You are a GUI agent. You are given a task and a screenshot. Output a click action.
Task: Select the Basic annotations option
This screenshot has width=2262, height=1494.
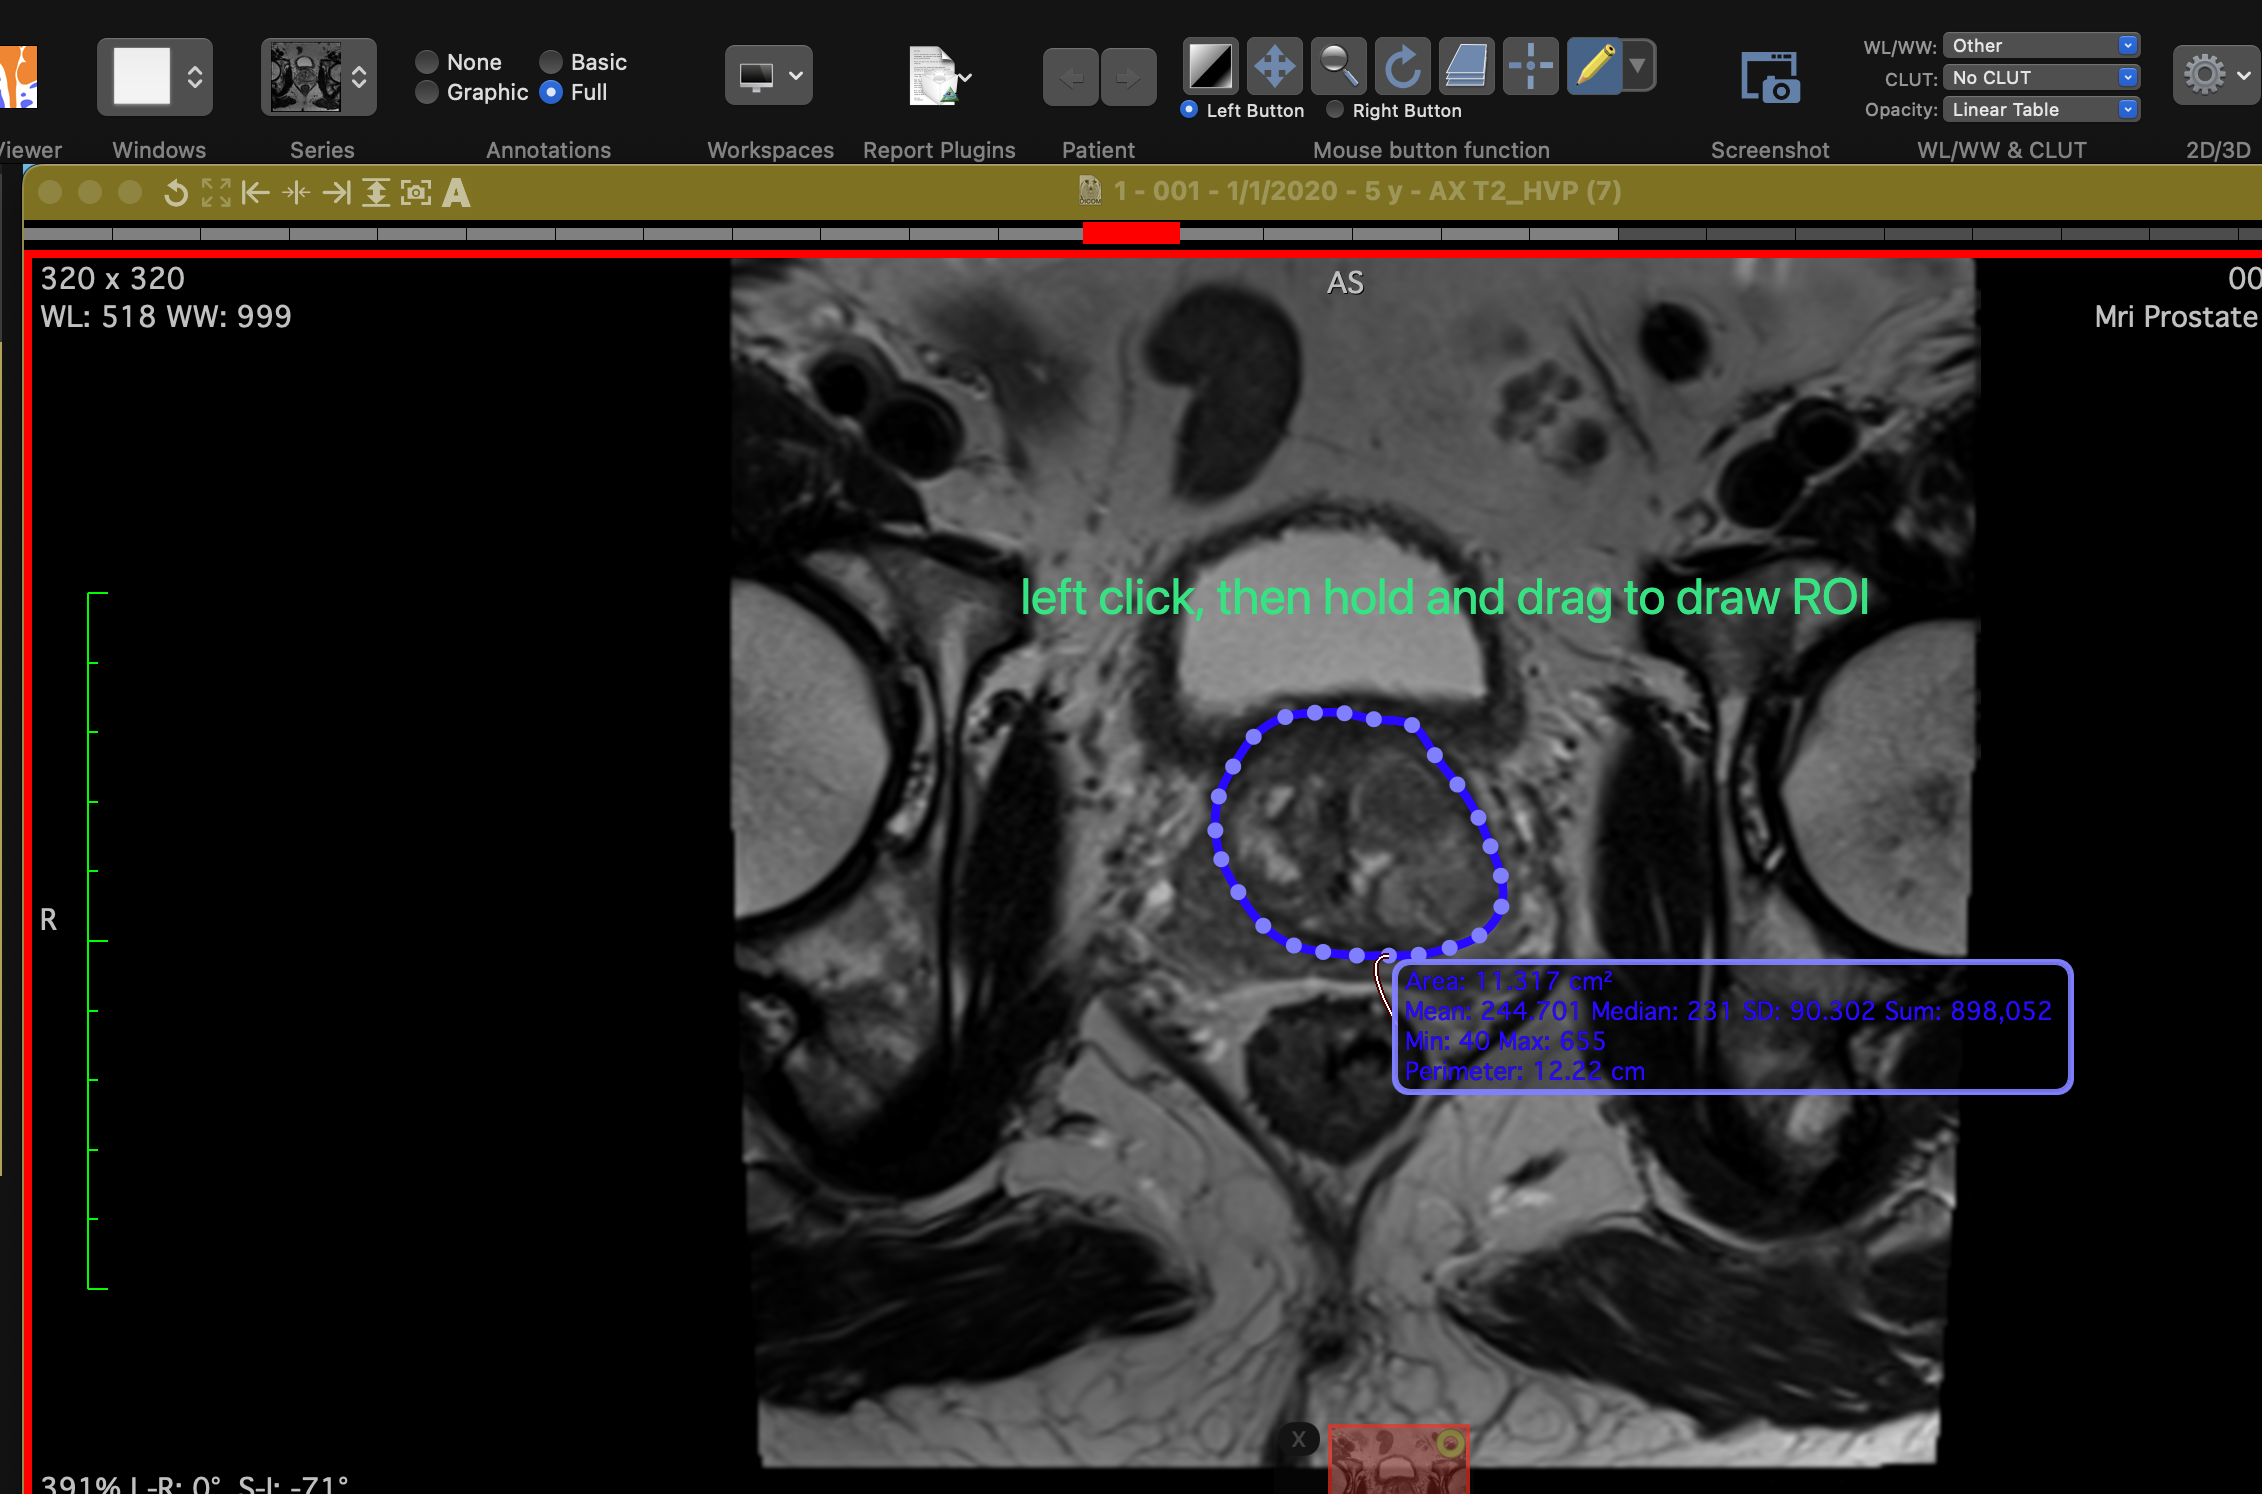coord(551,62)
